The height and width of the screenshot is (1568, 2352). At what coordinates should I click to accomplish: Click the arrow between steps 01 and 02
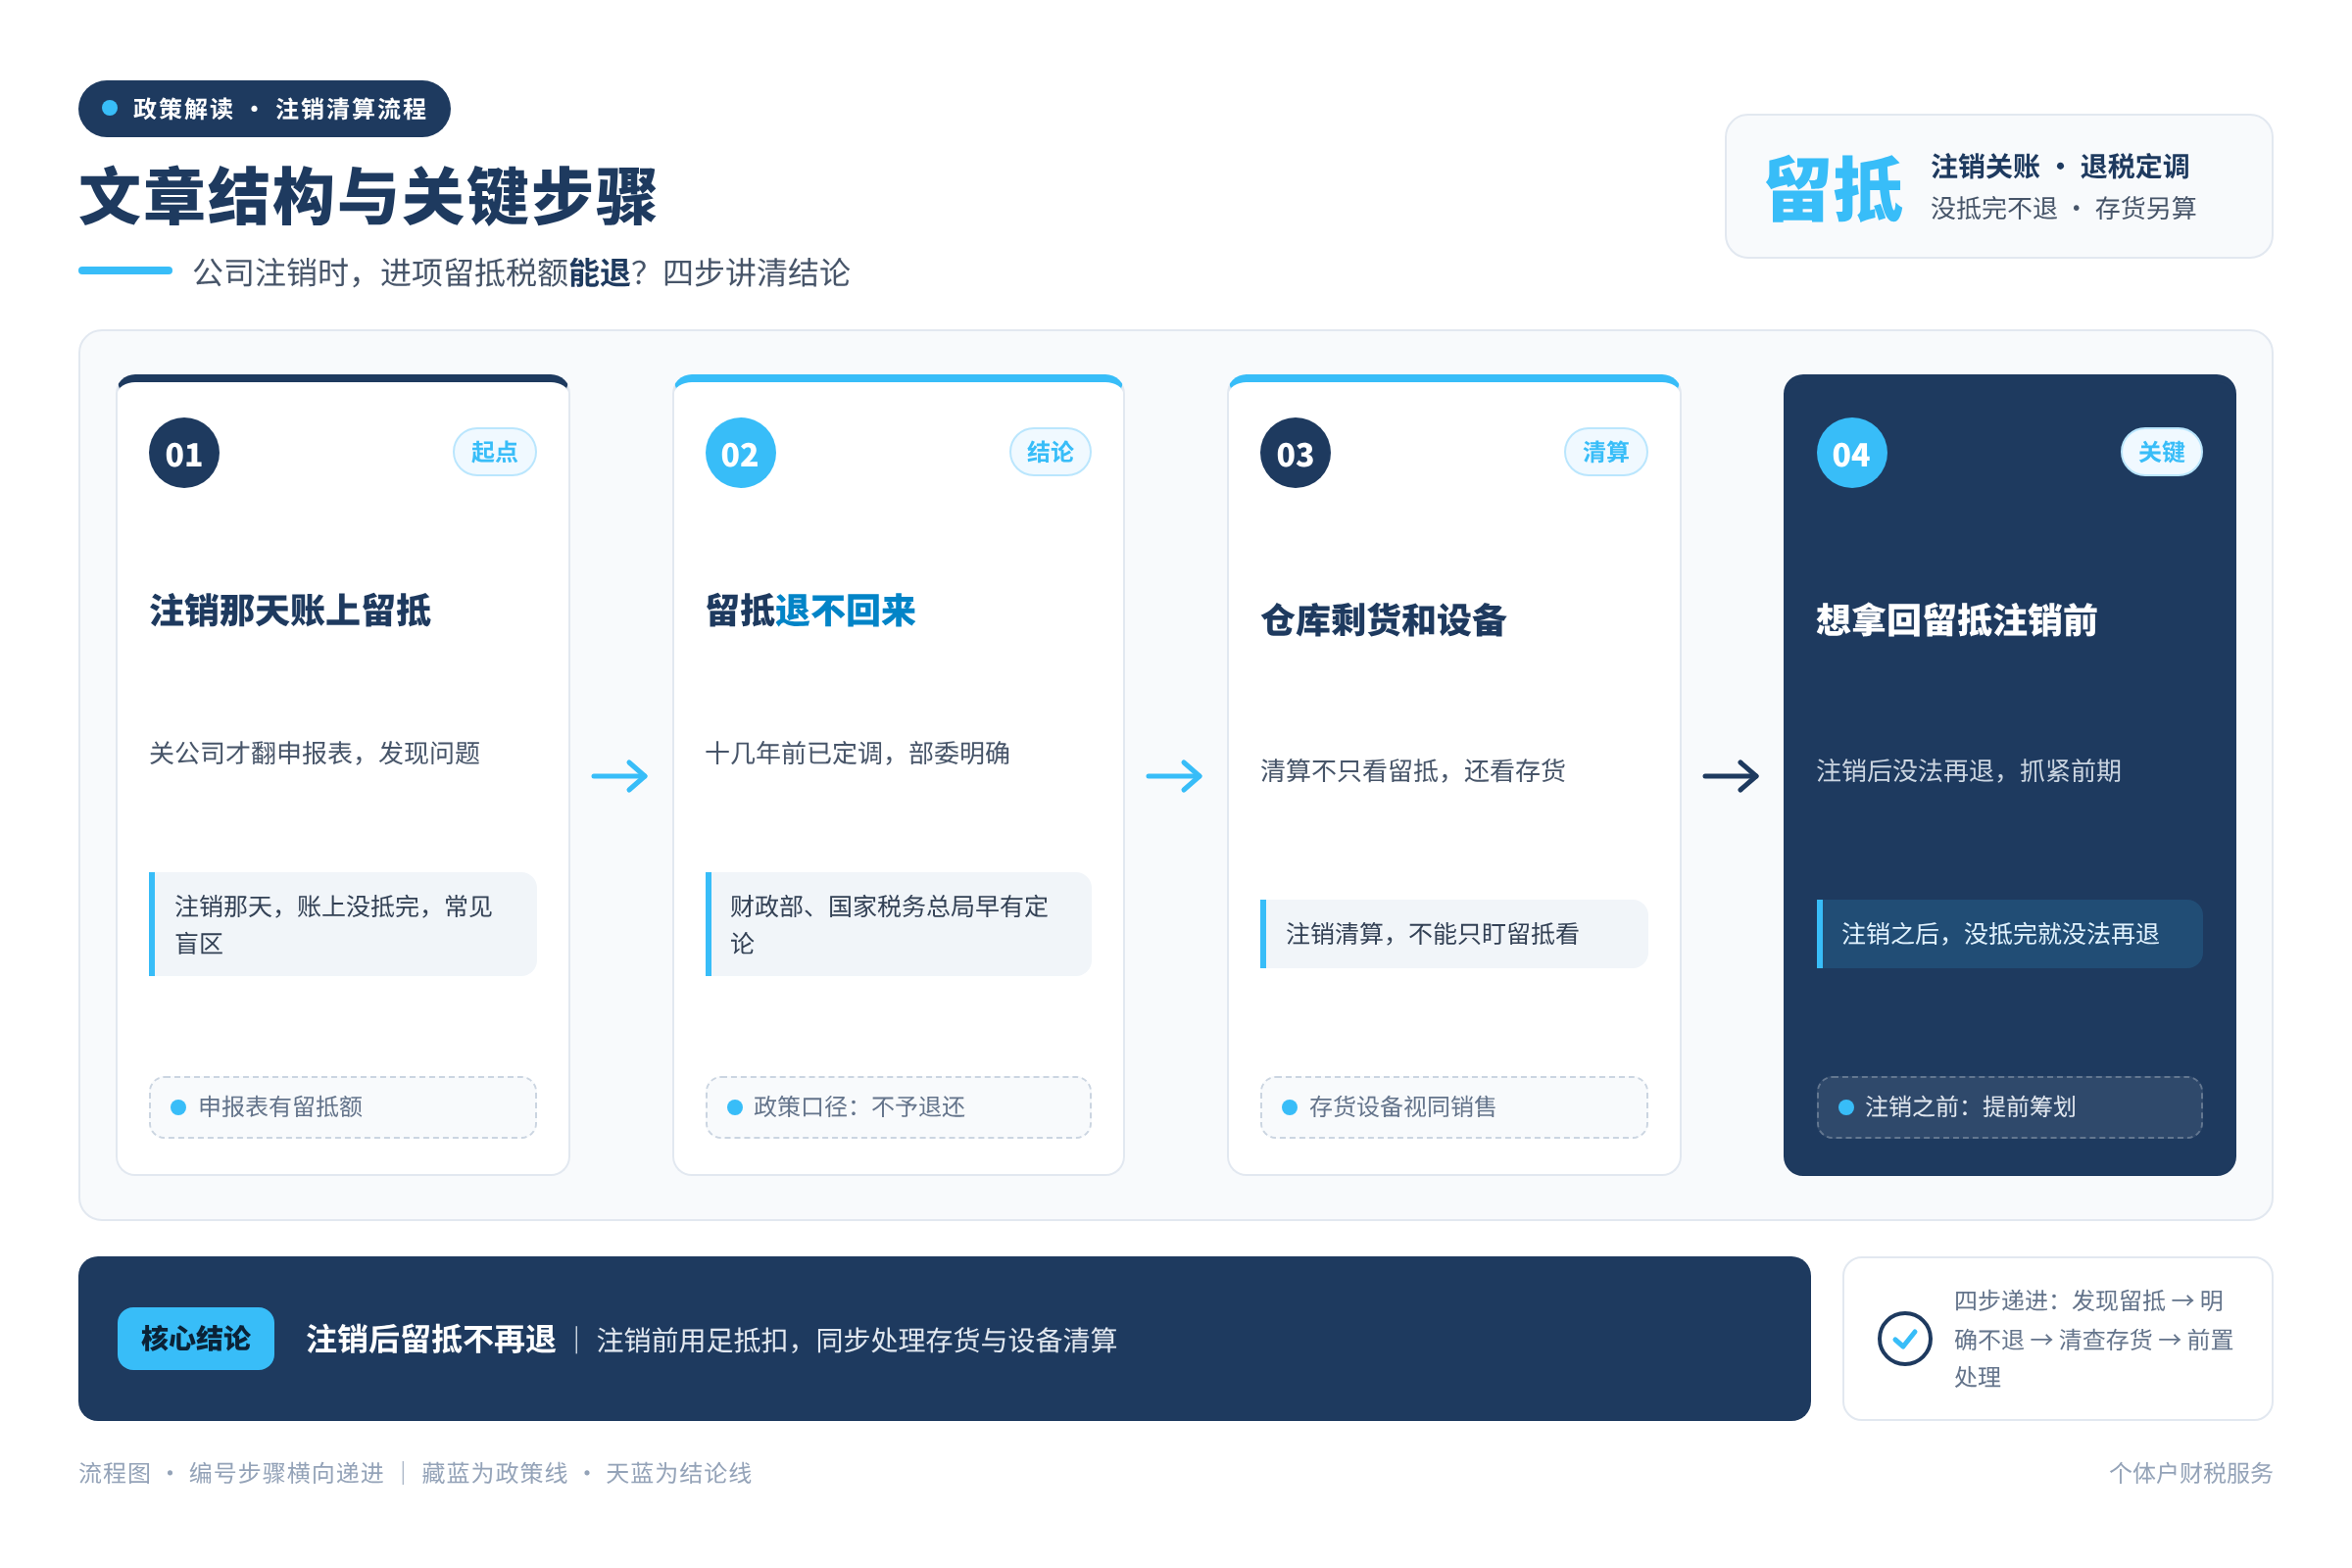620,776
